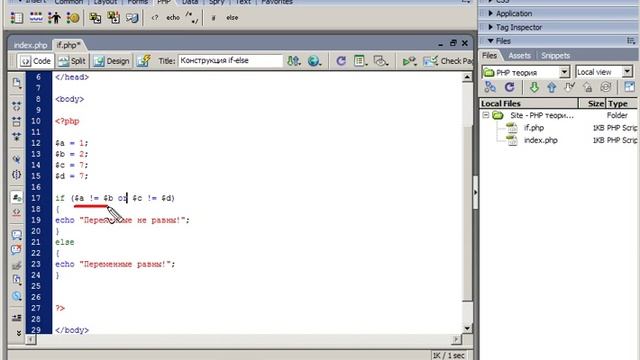
Task: Select Parent Tag icon in coding toolbar
Action: [16, 159]
